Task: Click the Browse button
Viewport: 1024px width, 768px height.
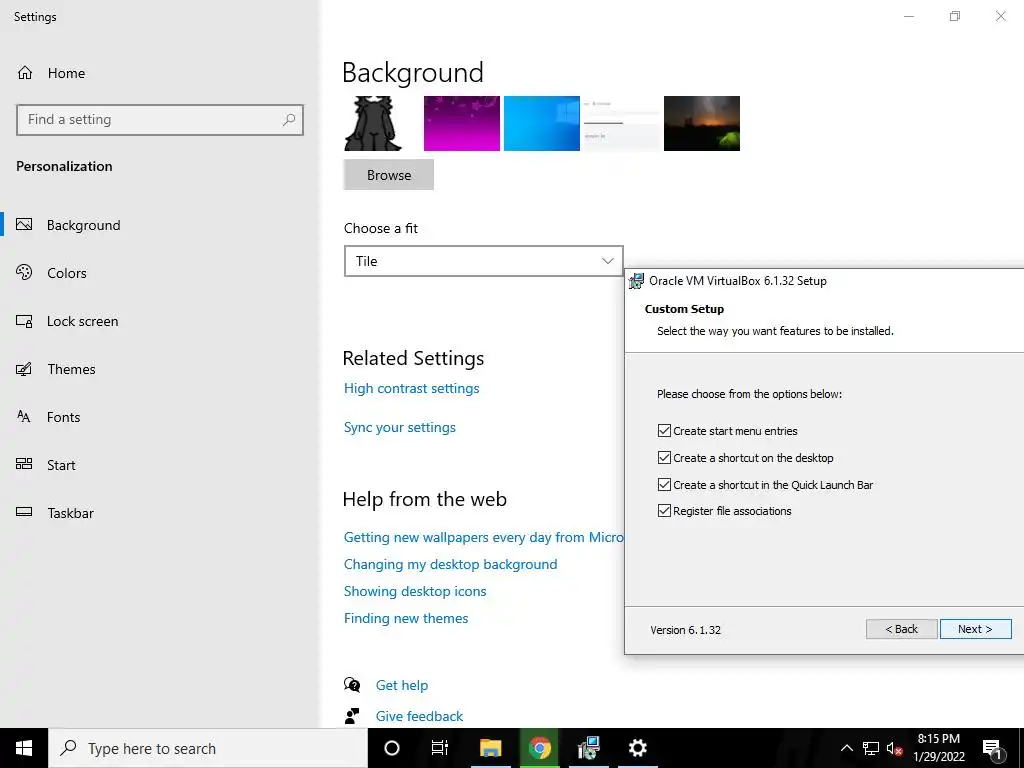Action: click(389, 175)
